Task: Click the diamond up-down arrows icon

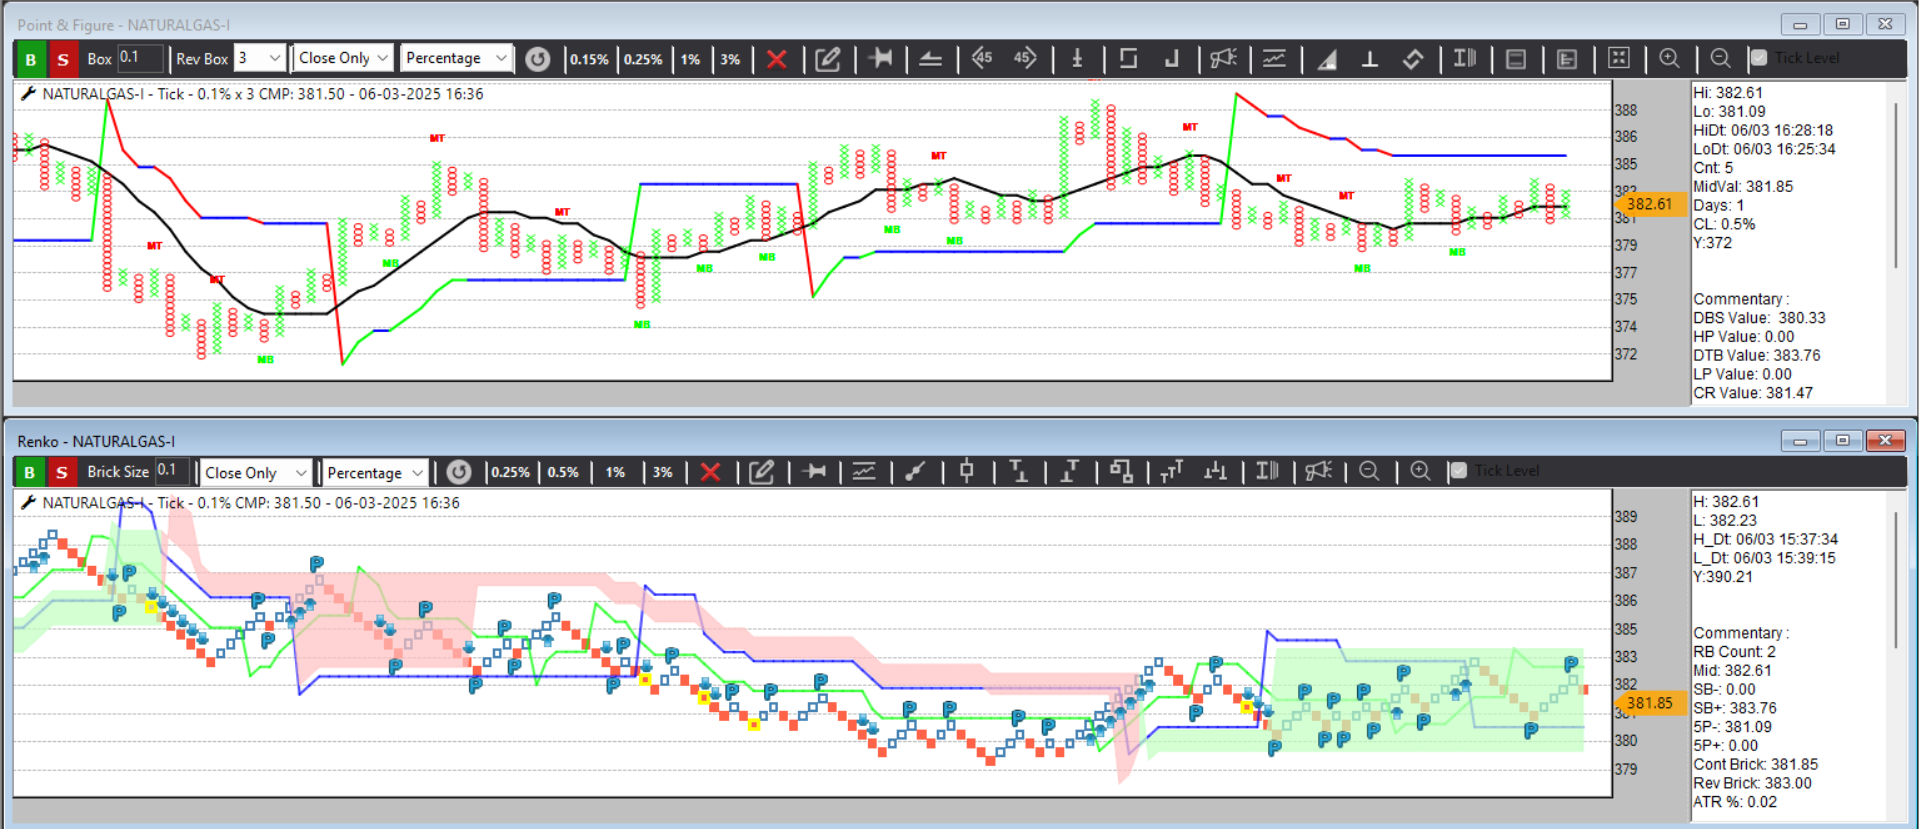Action: tap(1413, 59)
